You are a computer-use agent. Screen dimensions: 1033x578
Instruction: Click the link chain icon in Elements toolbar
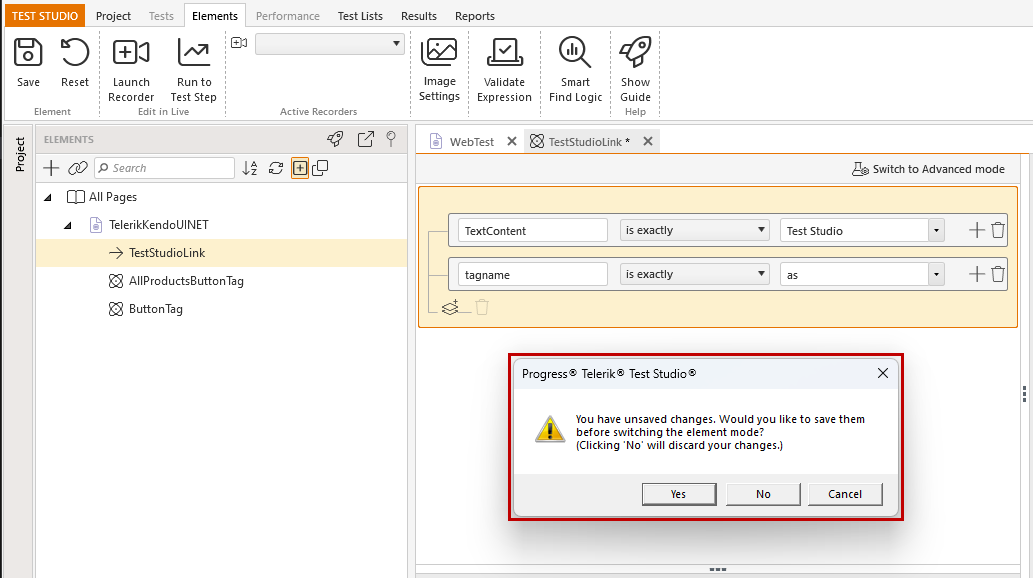coord(78,168)
